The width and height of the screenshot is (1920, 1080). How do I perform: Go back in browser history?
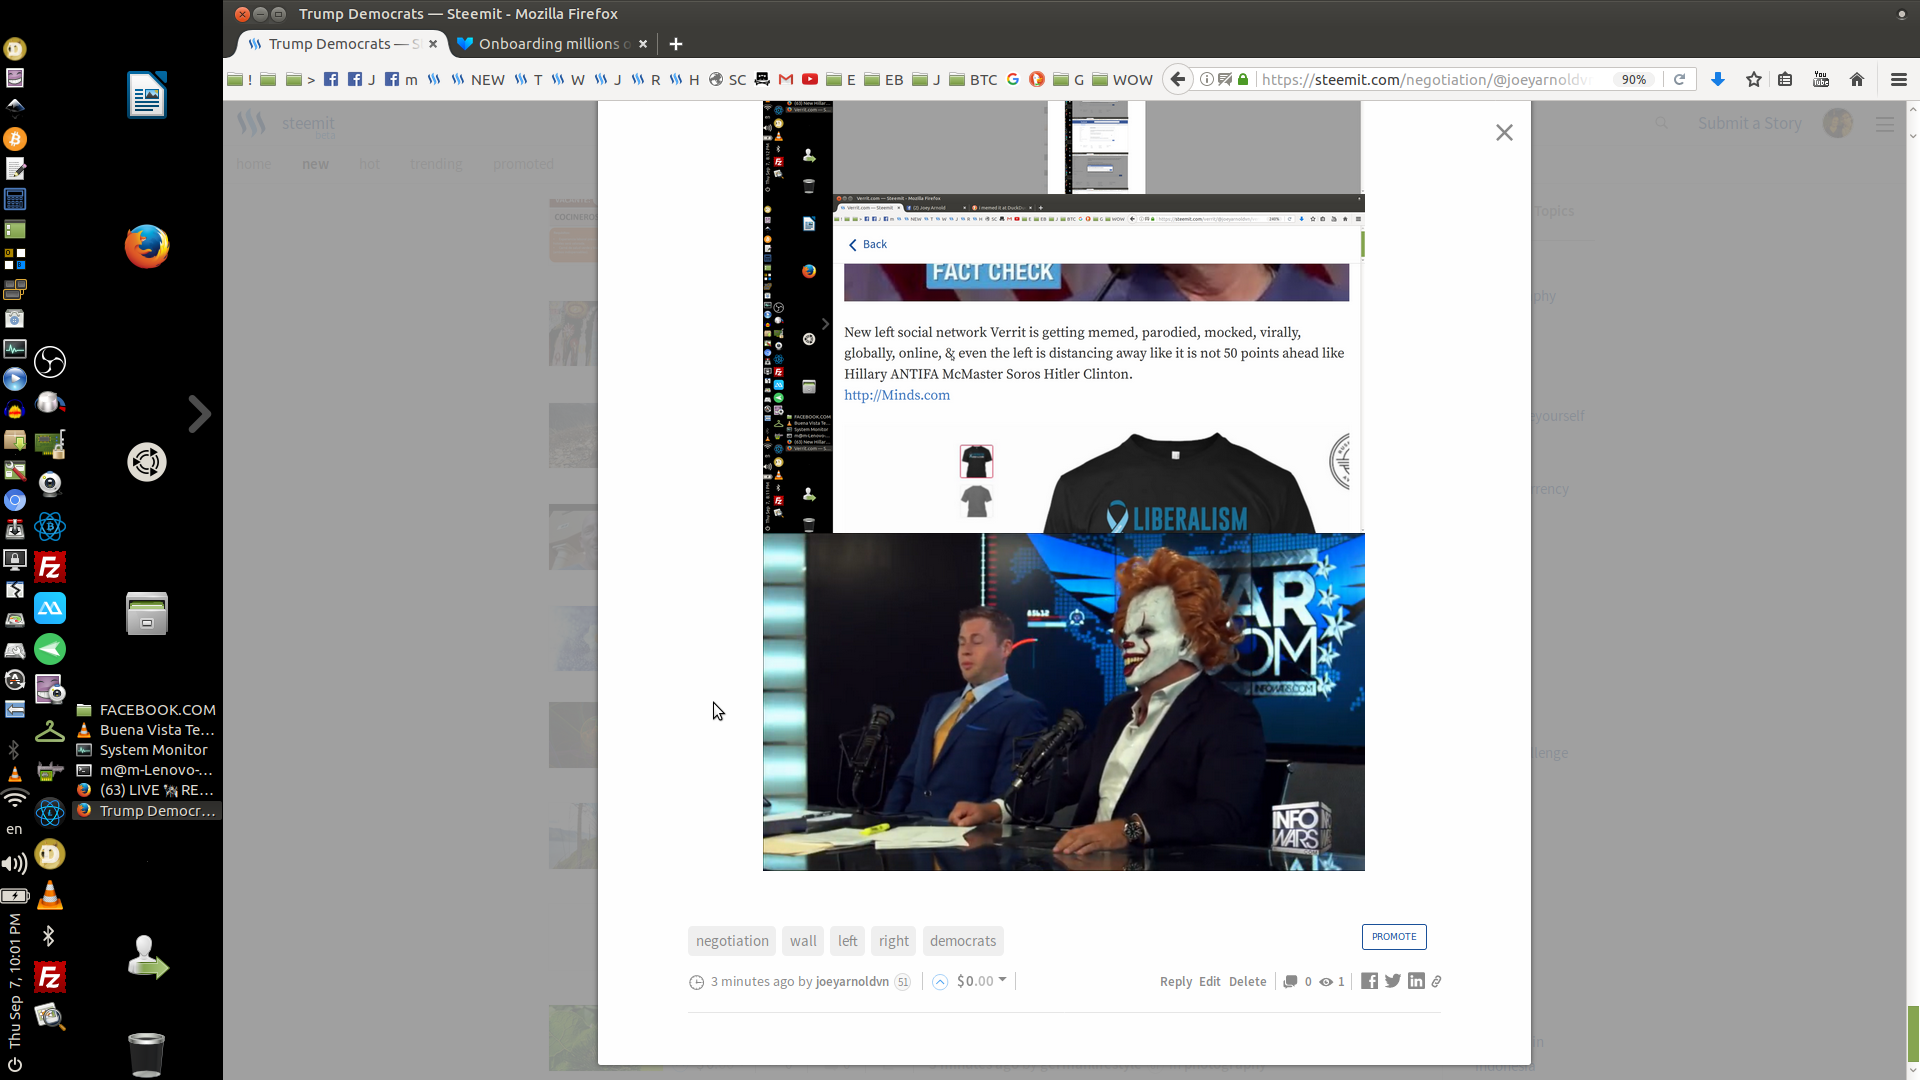pos(1178,79)
